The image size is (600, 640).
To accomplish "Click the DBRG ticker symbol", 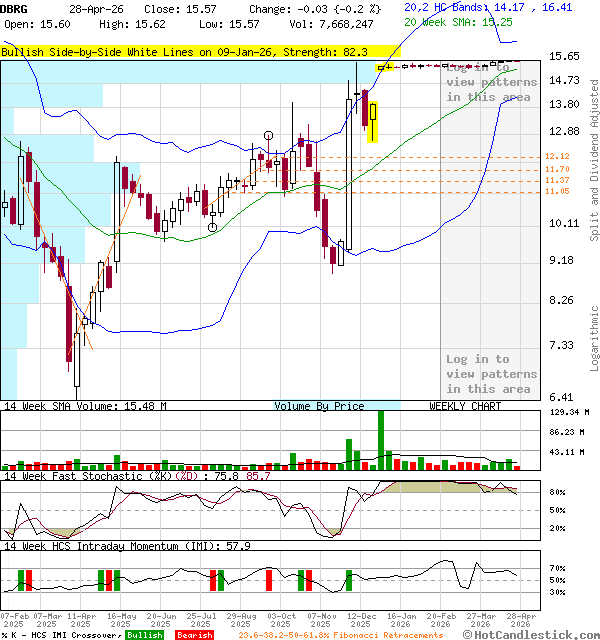I will click(x=16, y=8).
